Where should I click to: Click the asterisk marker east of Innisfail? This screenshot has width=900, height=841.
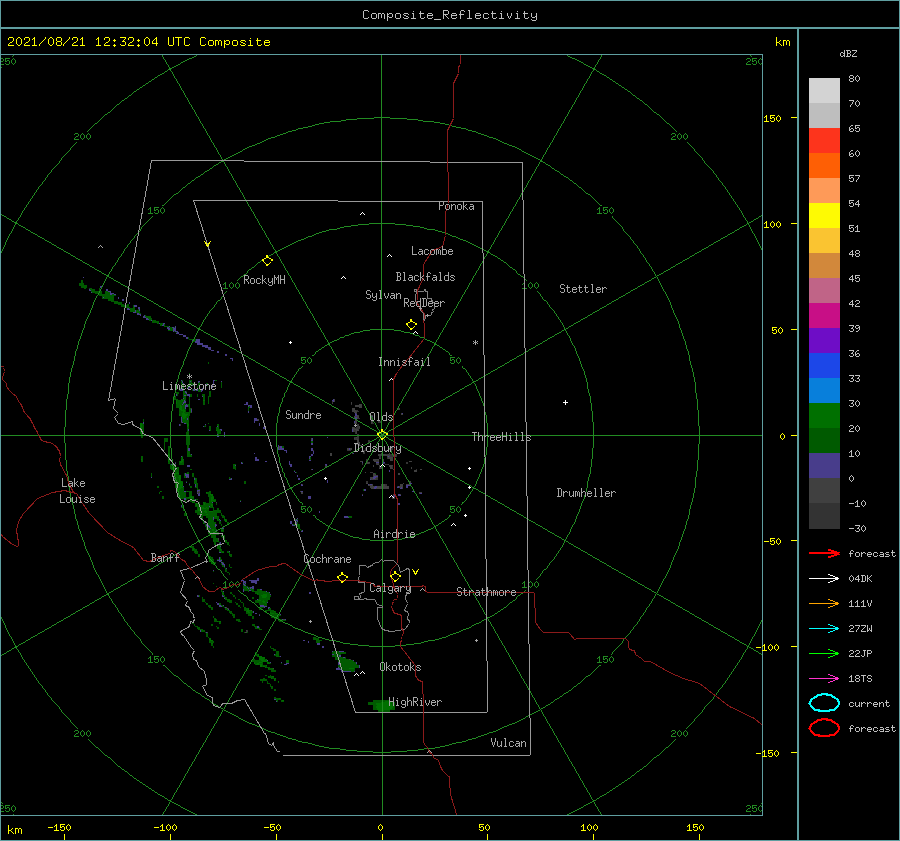(x=475, y=343)
